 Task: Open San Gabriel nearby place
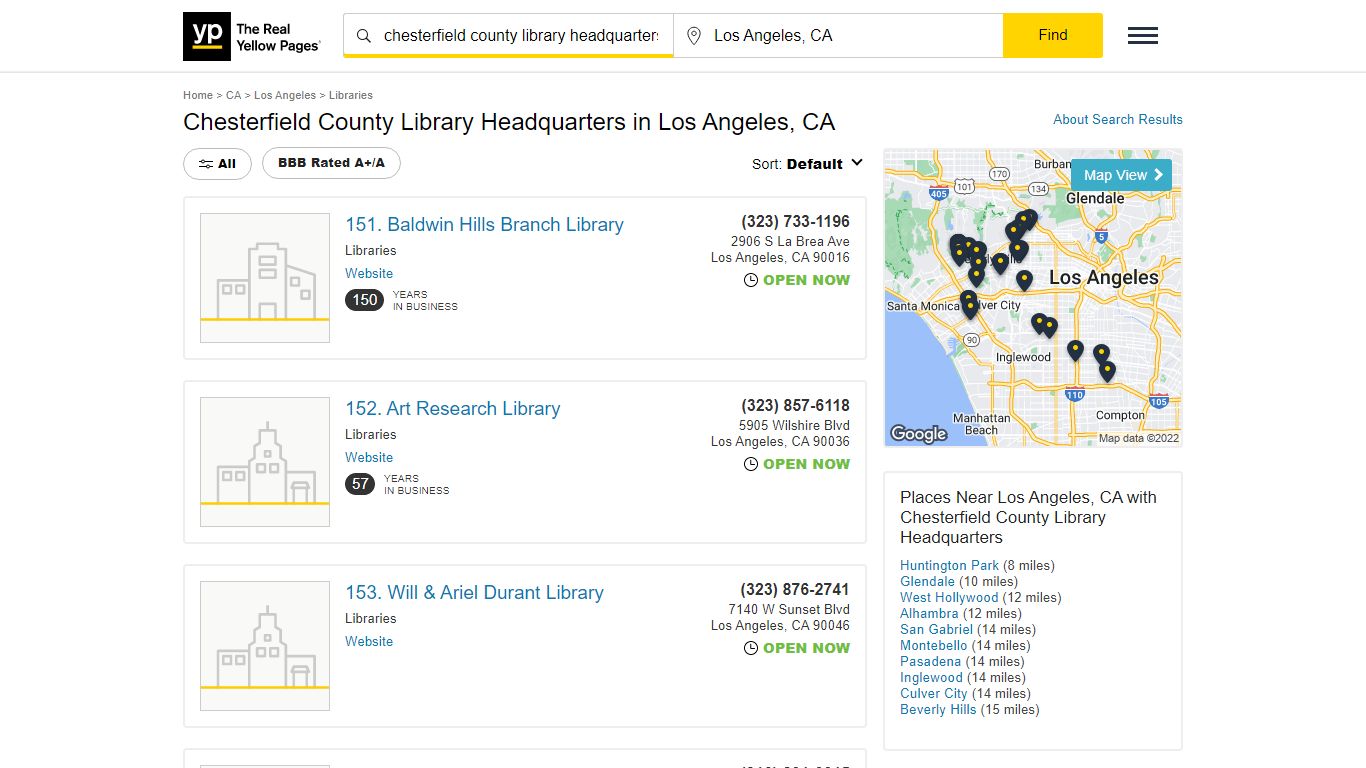936,629
